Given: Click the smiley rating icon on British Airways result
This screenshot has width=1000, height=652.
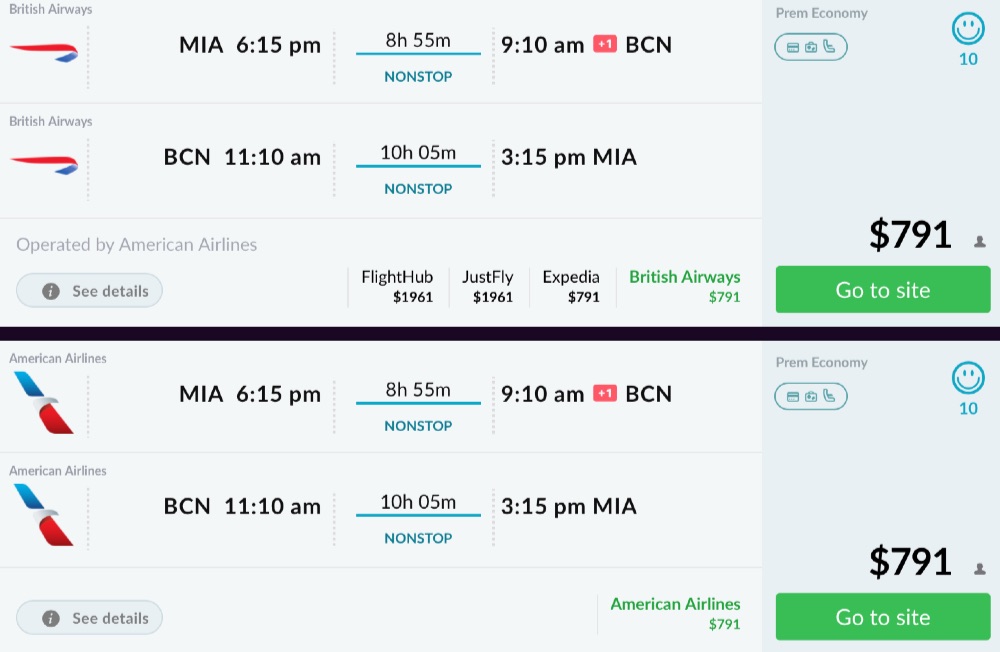Looking at the screenshot, I should (x=968, y=29).
